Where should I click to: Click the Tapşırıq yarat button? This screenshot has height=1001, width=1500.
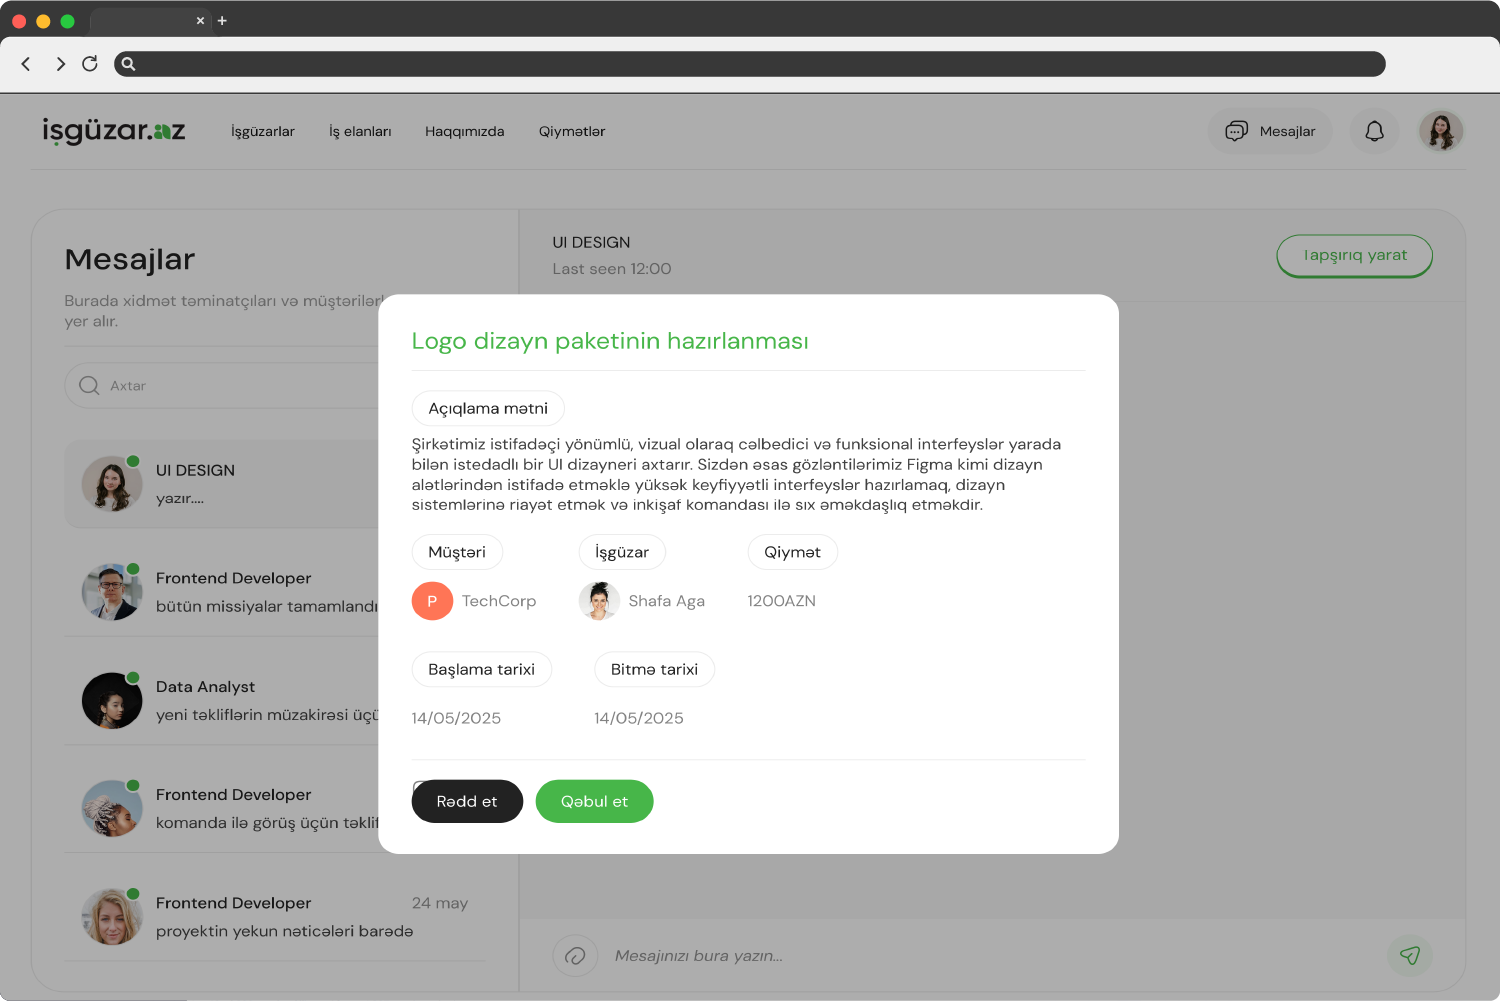tap(1354, 256)
